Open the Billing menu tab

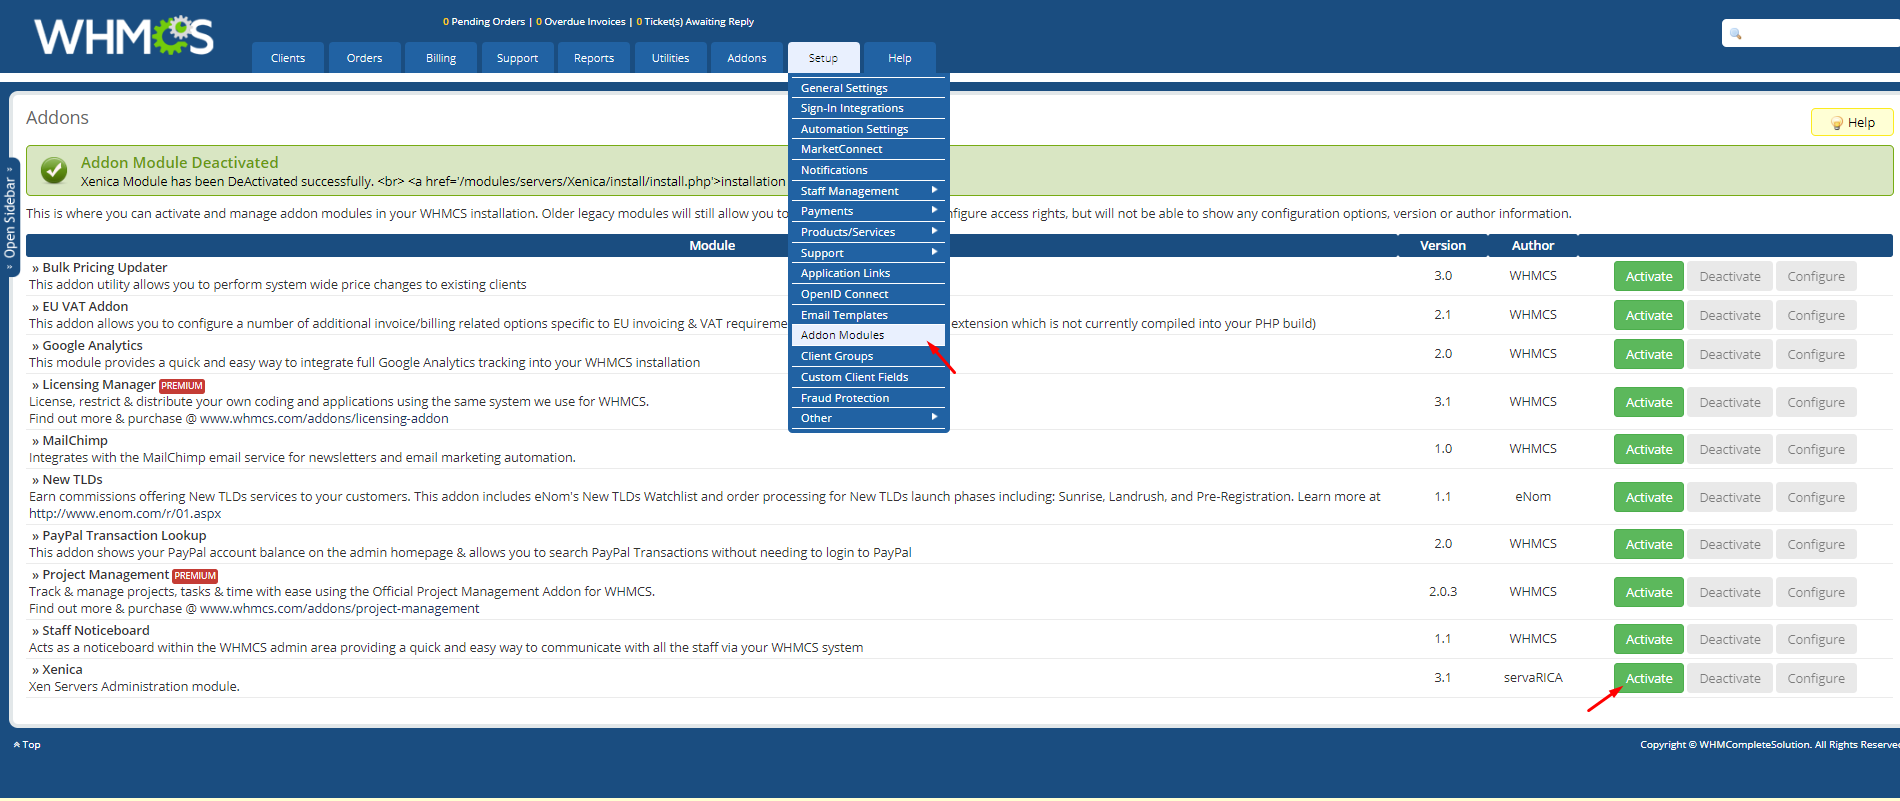[x=441, y=58]
